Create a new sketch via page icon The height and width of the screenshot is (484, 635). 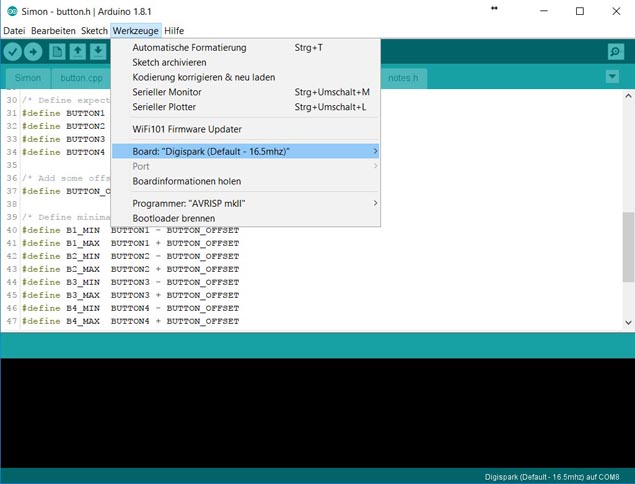click(57, 52)
